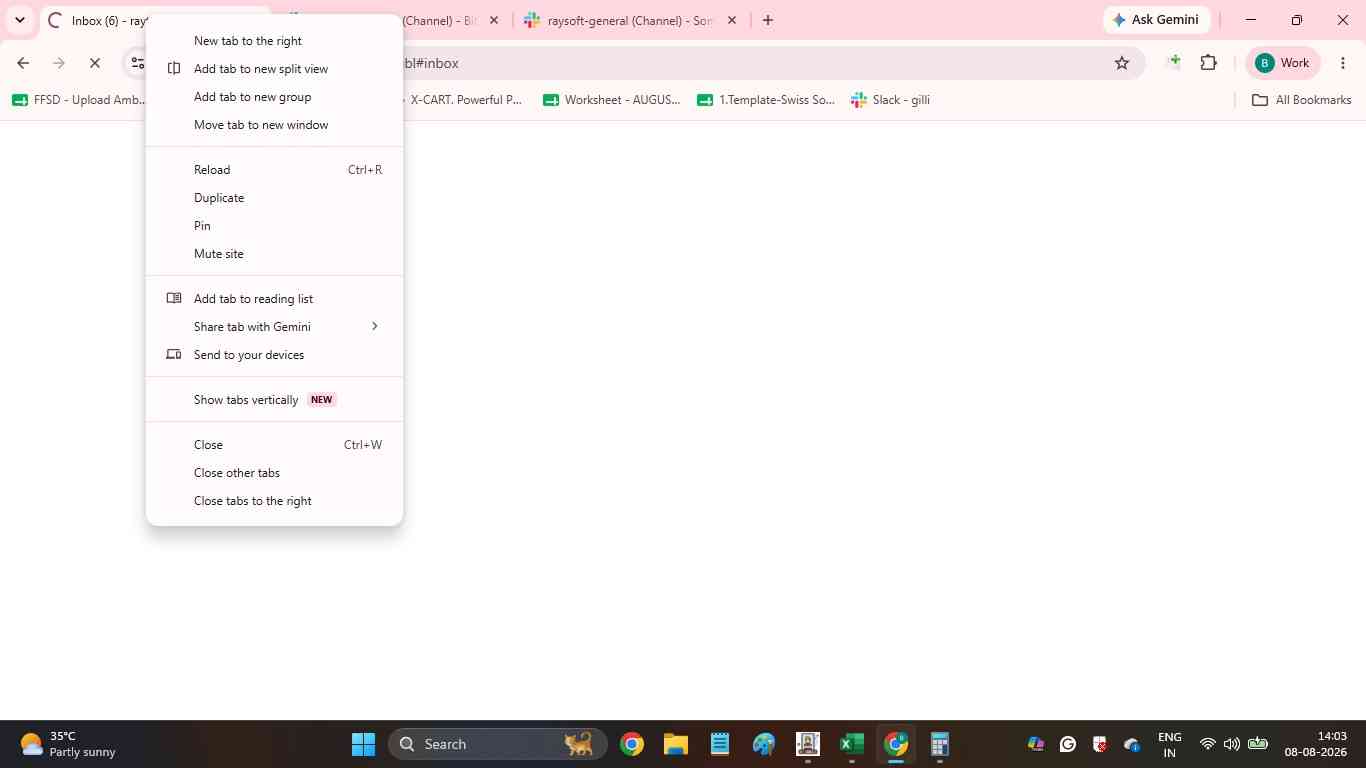Close the raysoft-general Slack tab

(x=732, y=20)
